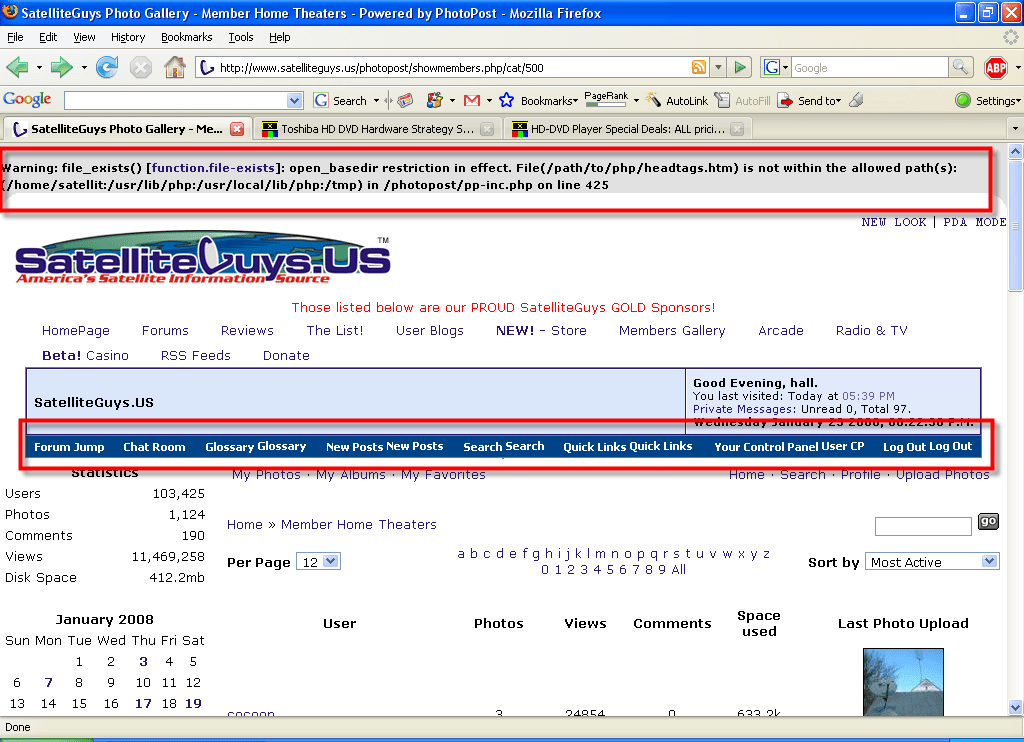Viewport: 1024px width, 742px height.
Task: Open the Back button history dropdown arrow
Action: click(x=39, y=67)
